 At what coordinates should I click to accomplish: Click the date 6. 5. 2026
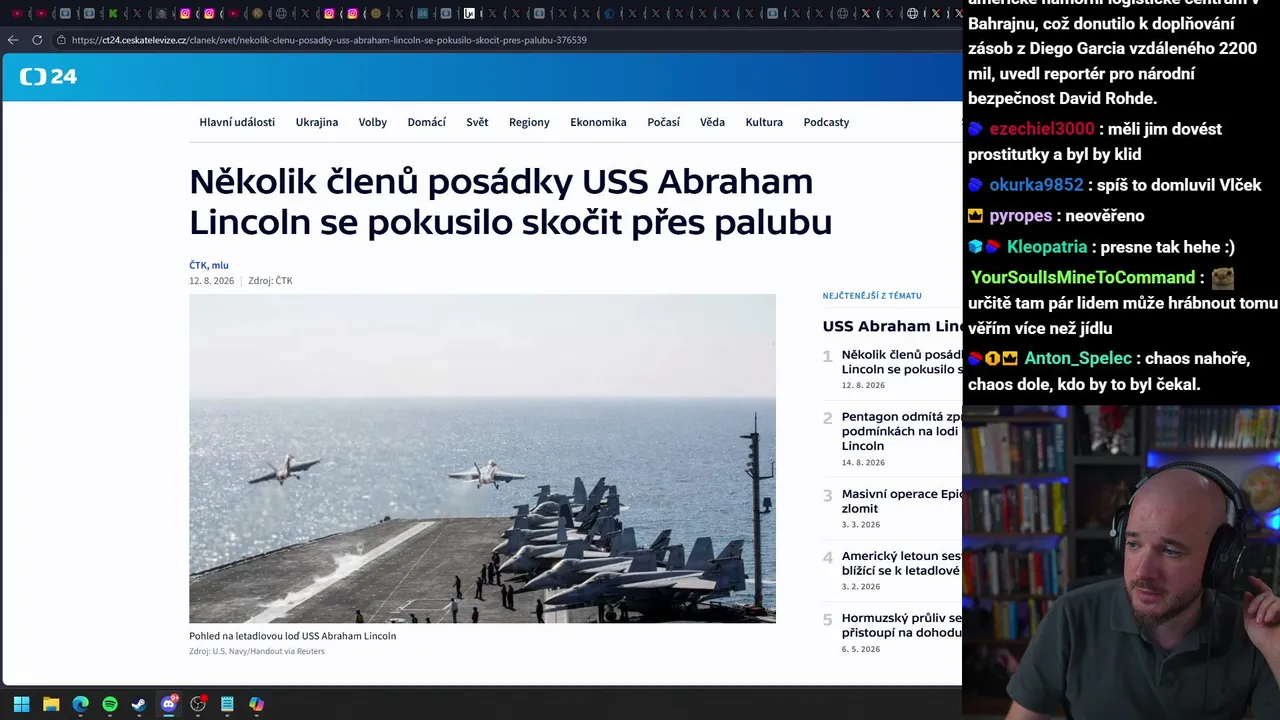(861, 649)
